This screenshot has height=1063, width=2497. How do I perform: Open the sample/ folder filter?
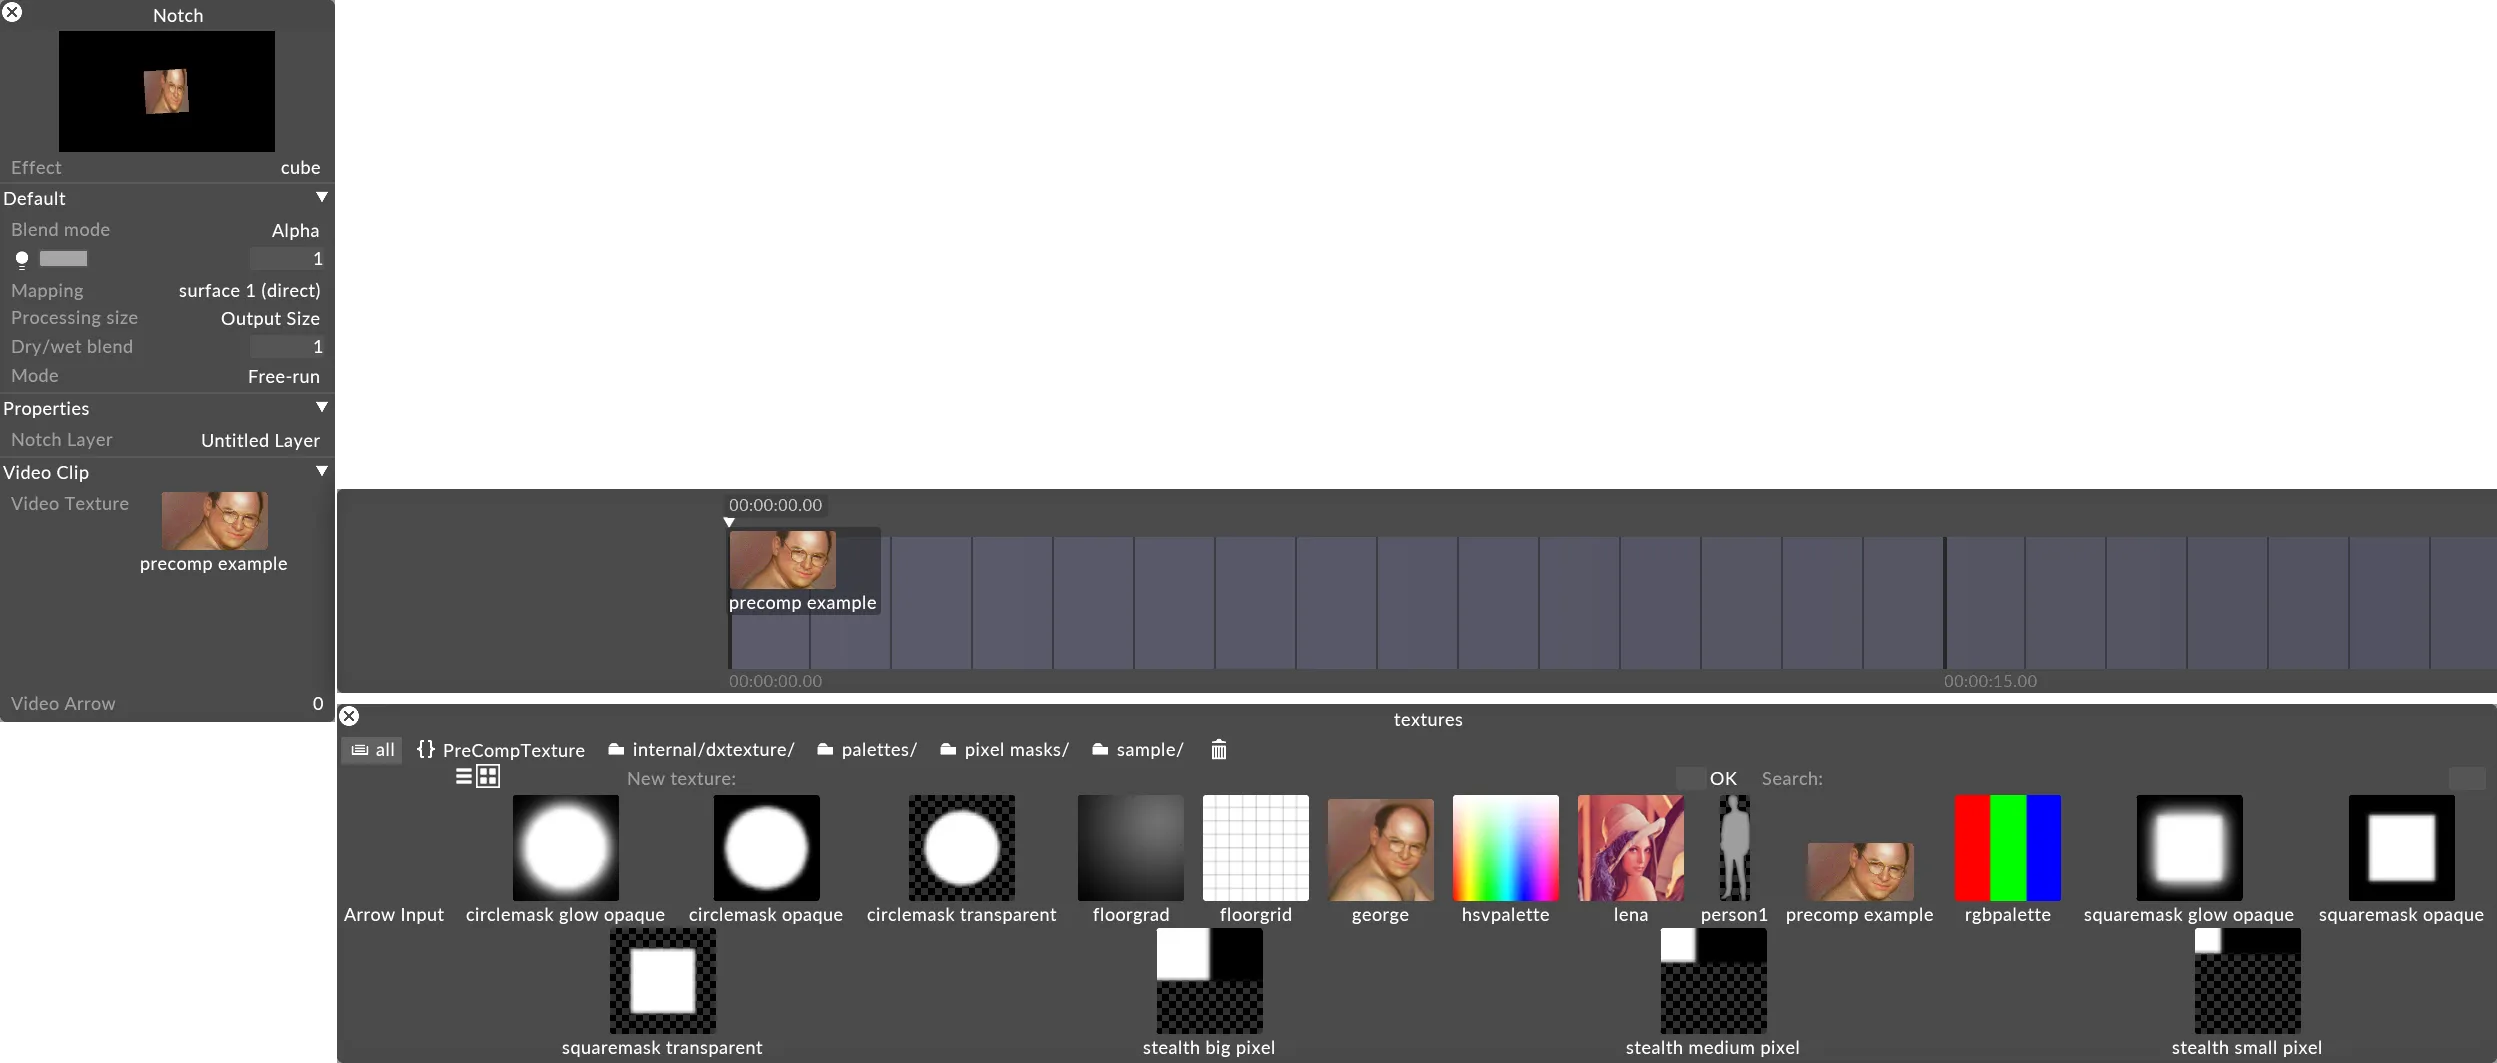(x=1138, y=750)
